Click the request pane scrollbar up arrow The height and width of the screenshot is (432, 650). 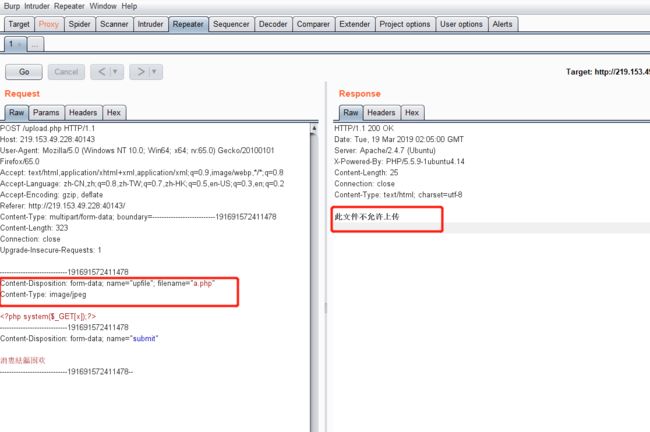(x=314, y=128)
